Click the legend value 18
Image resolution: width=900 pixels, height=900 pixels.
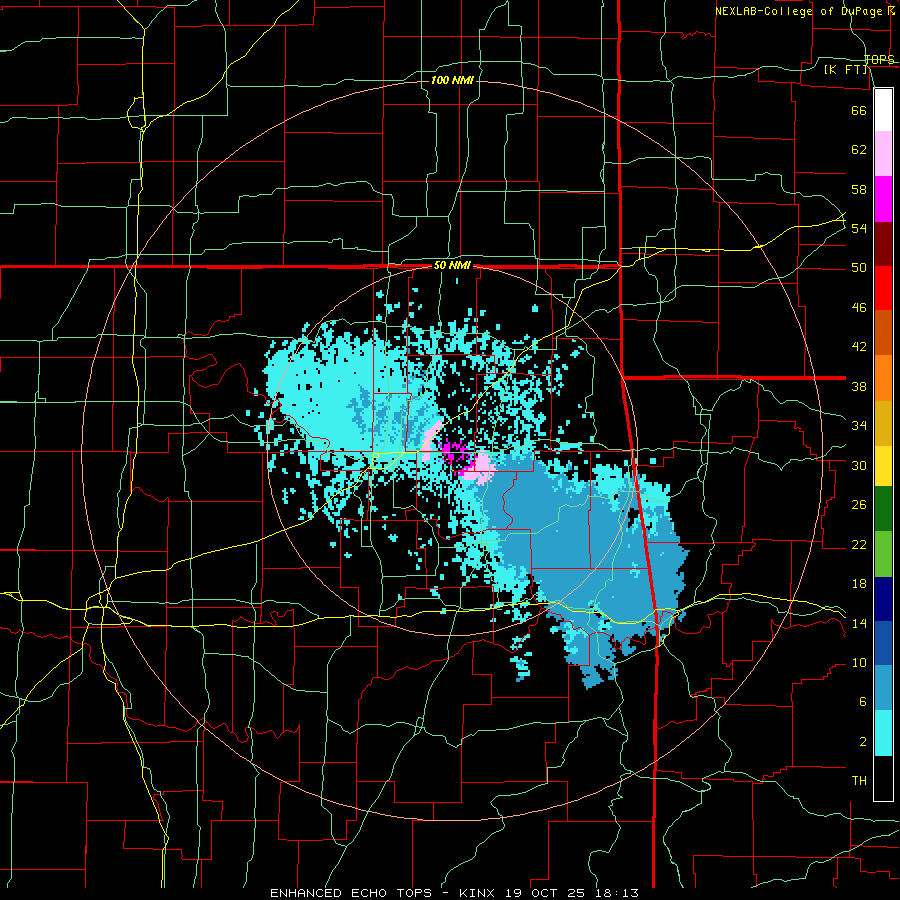point(859,584)
